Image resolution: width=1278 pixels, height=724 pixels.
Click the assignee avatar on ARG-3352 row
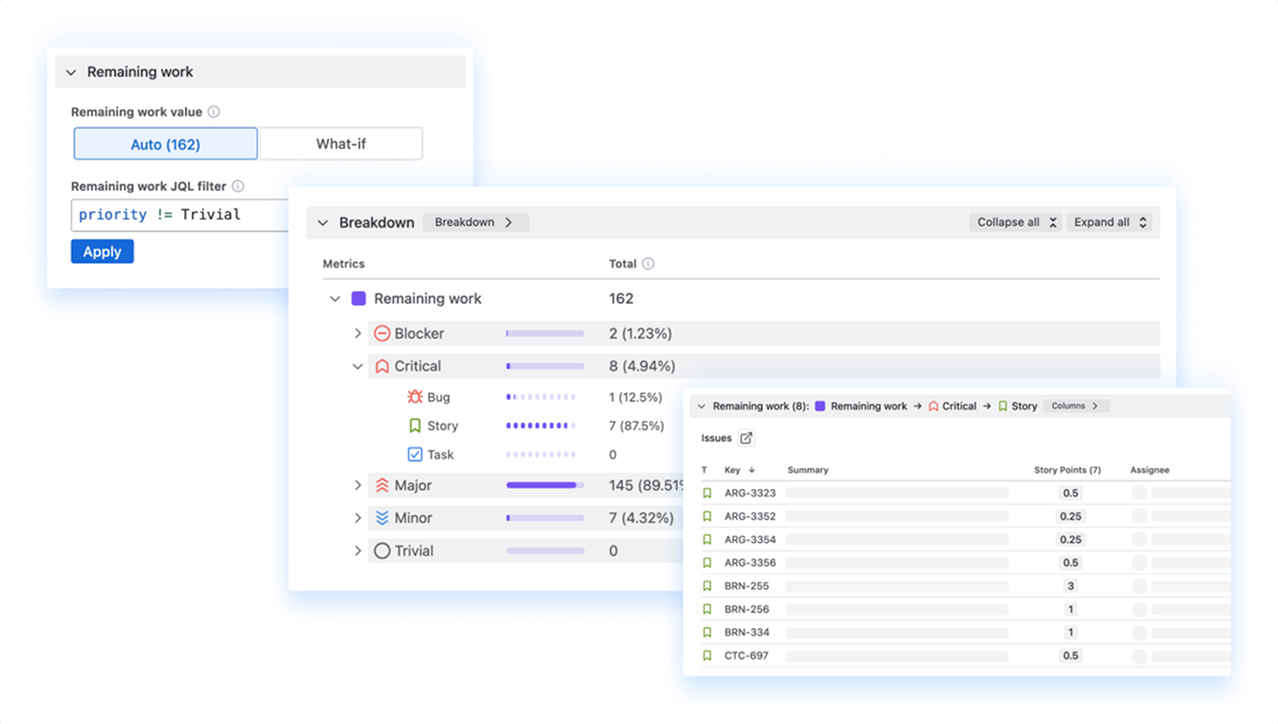(x=1139, y=516)
